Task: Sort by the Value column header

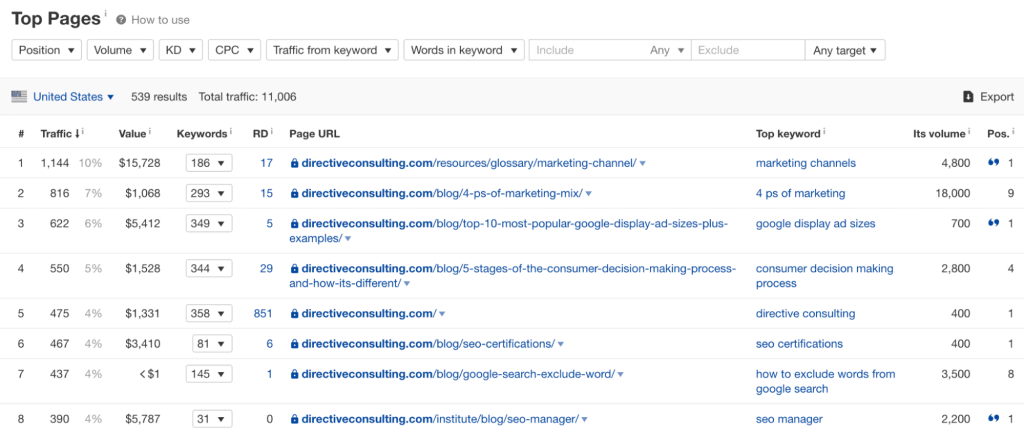Action: pos(133,132)
